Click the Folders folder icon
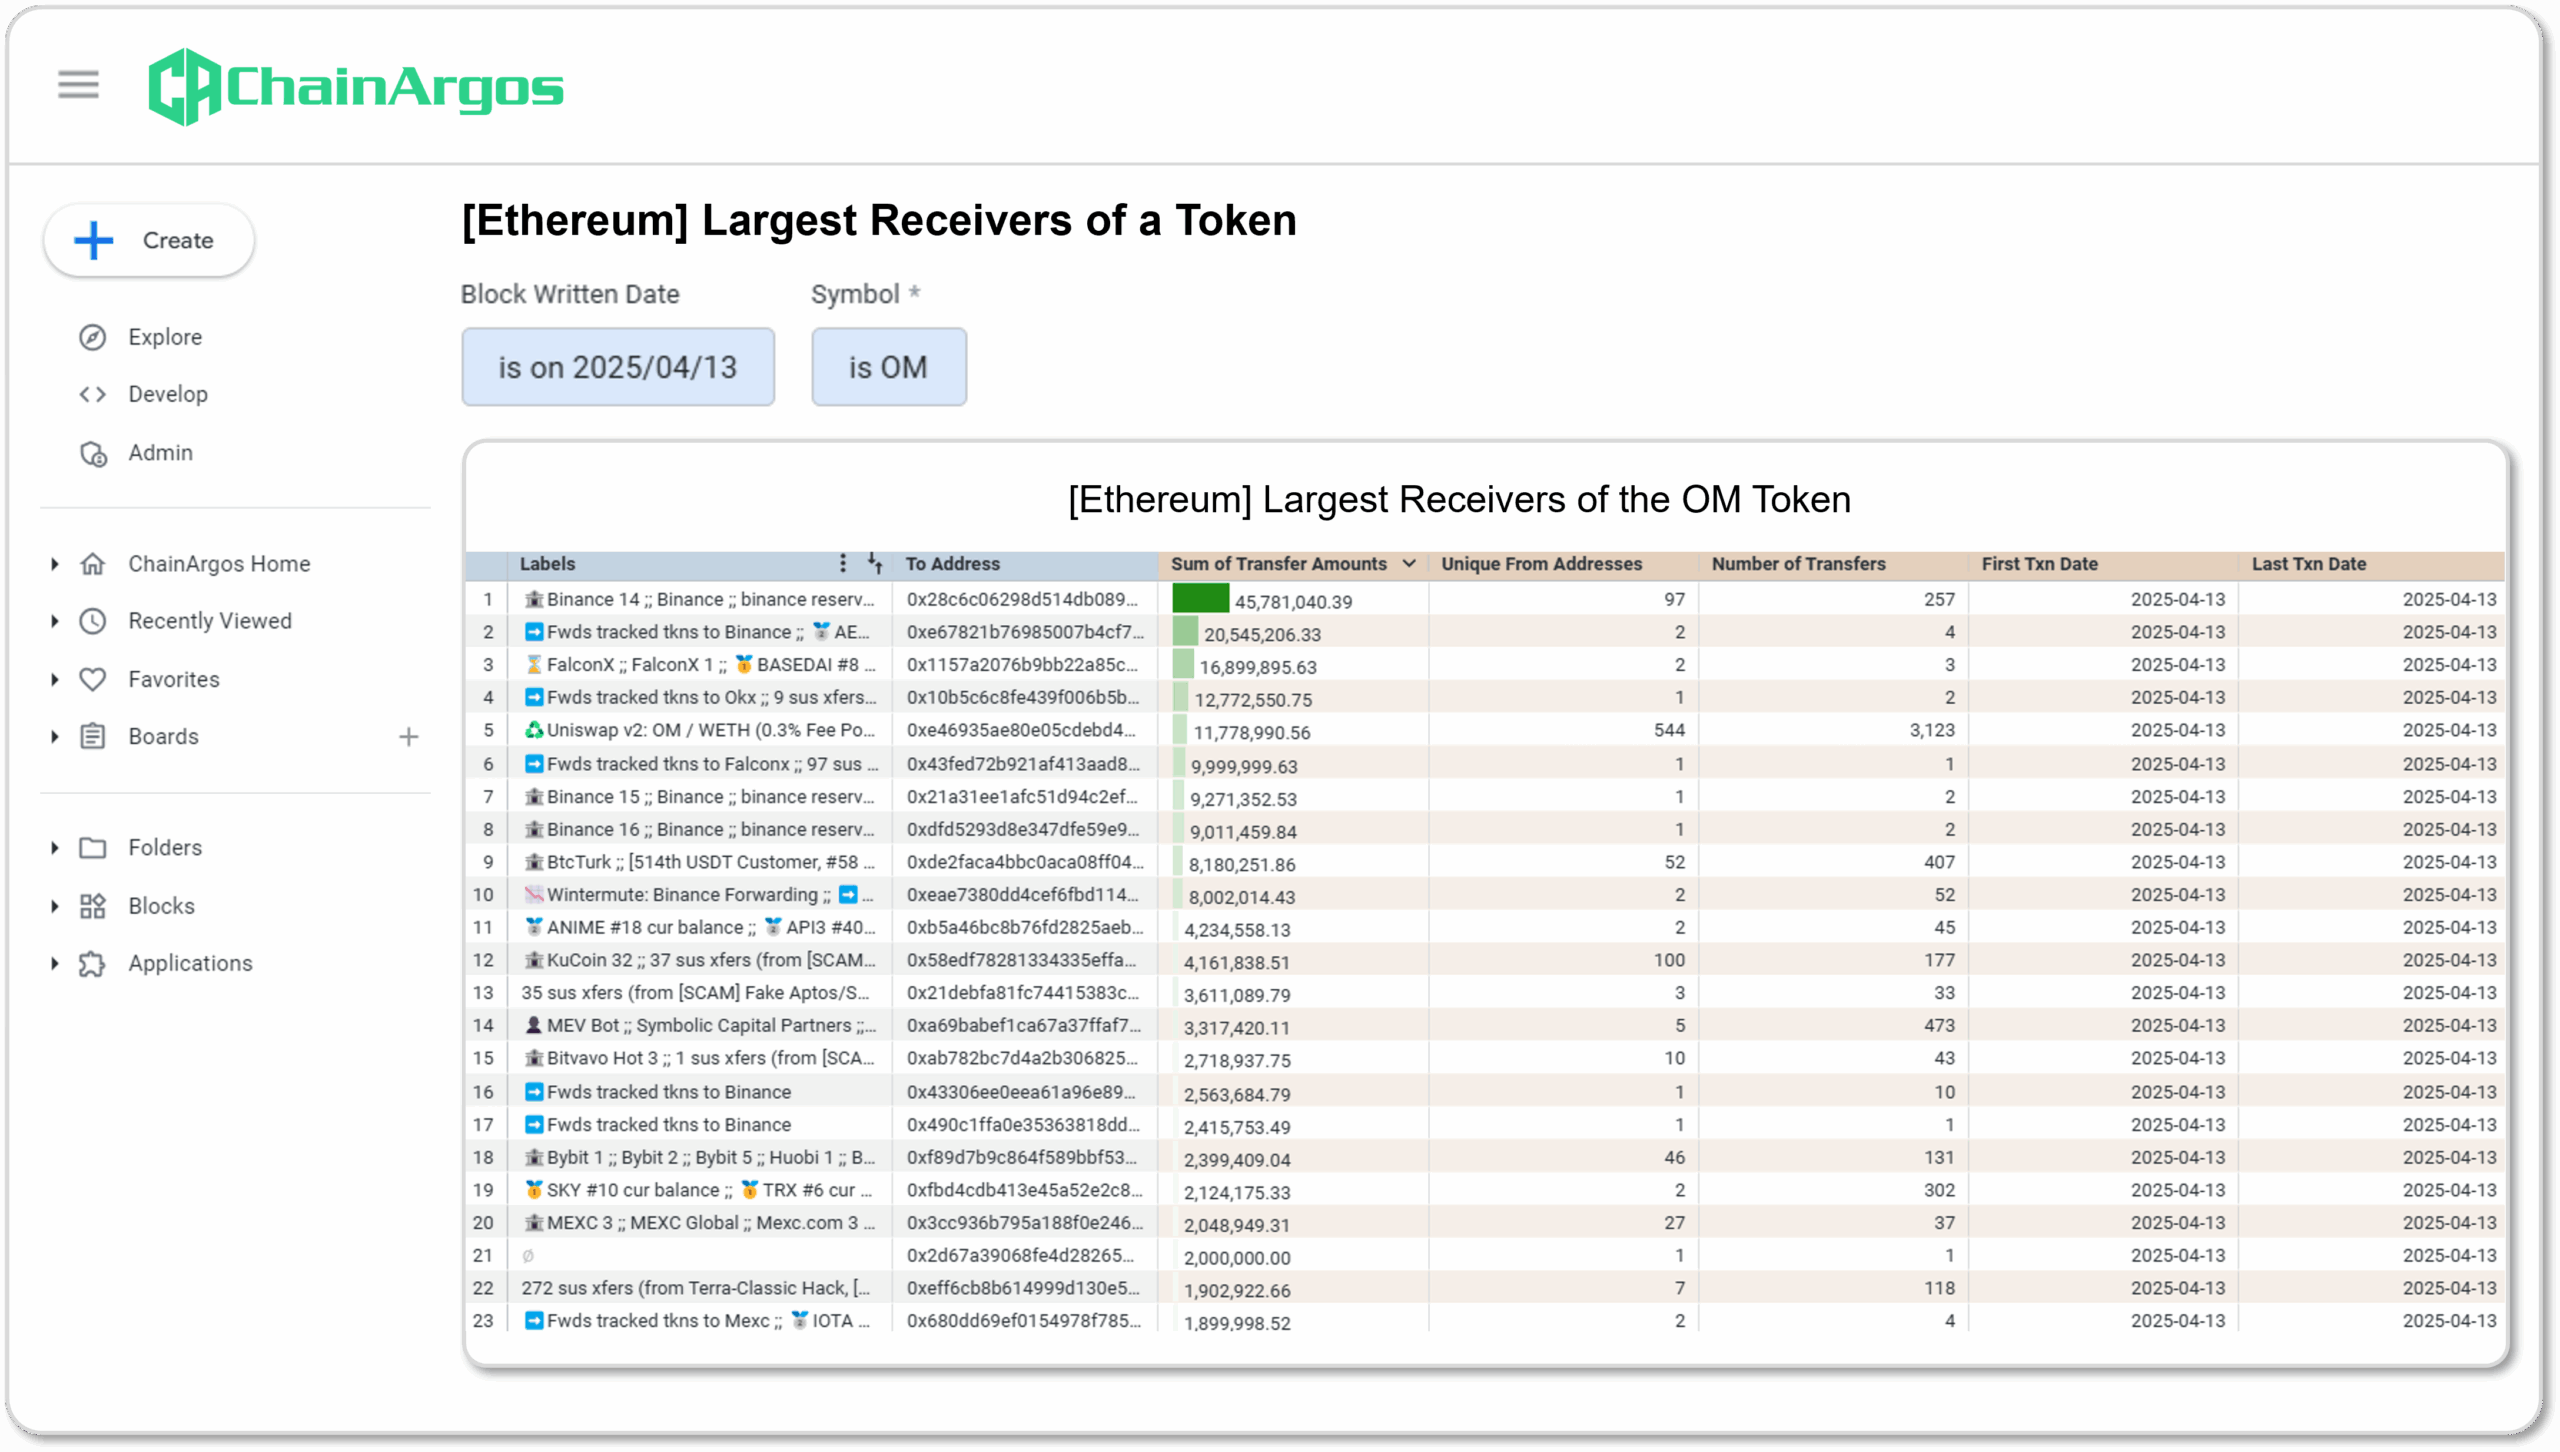 [x=93, y=848]
